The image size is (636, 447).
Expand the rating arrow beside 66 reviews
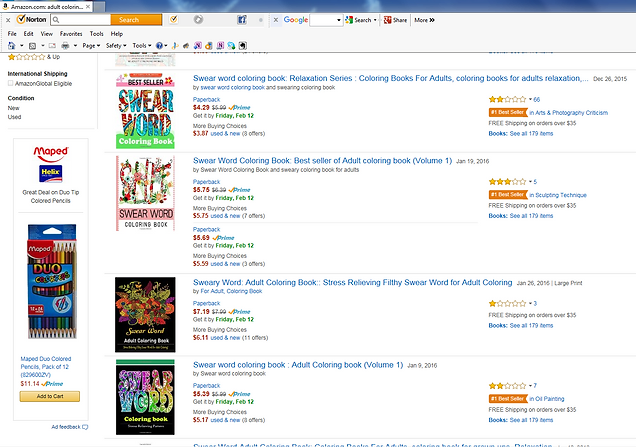530,99
